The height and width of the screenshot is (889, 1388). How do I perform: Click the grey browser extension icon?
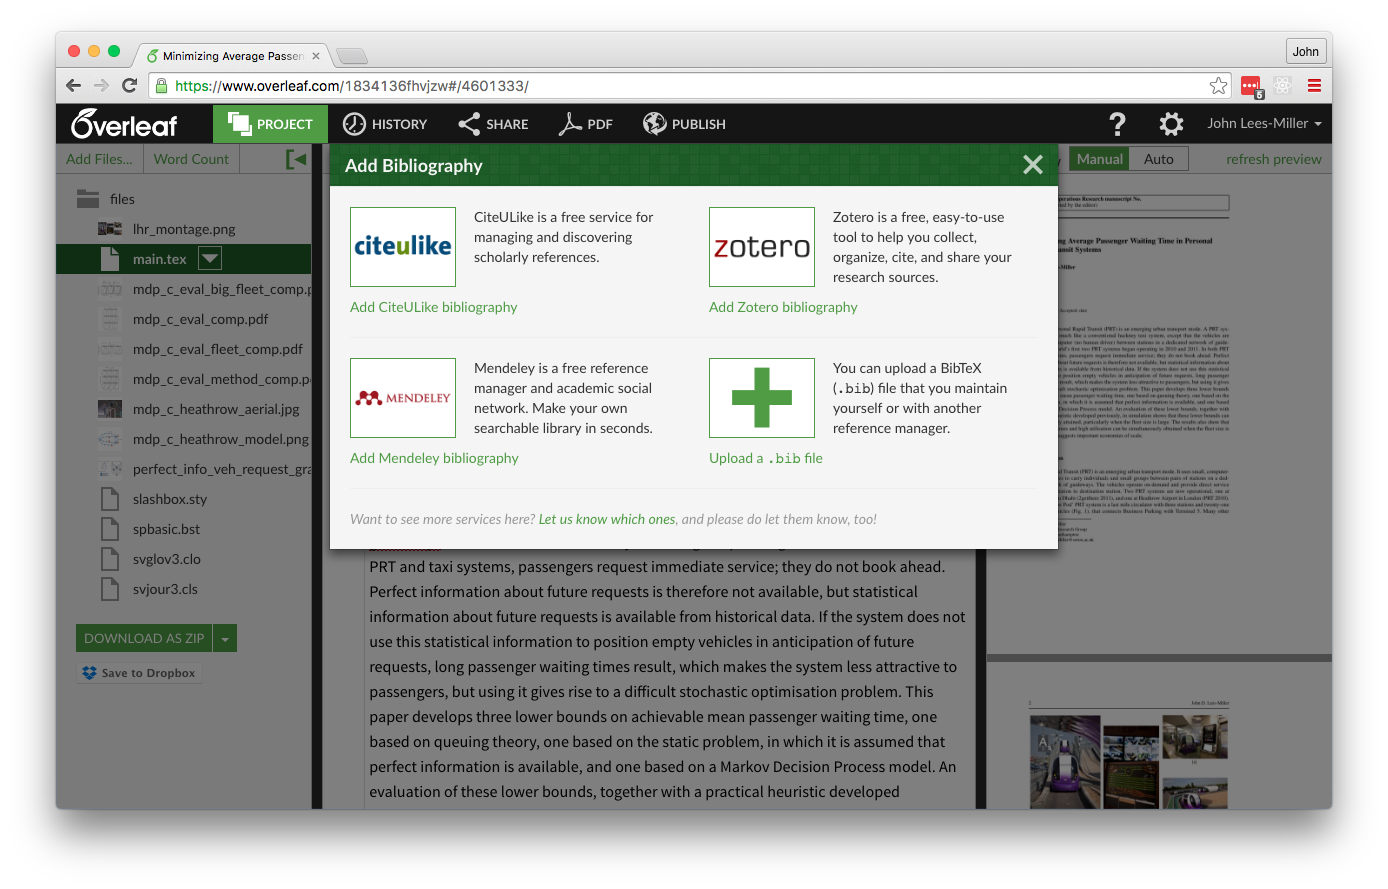1283,86
